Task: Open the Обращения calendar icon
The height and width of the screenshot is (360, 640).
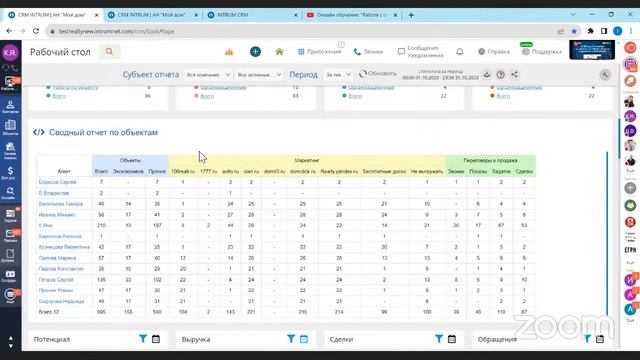Action: (x=600, y=339)
